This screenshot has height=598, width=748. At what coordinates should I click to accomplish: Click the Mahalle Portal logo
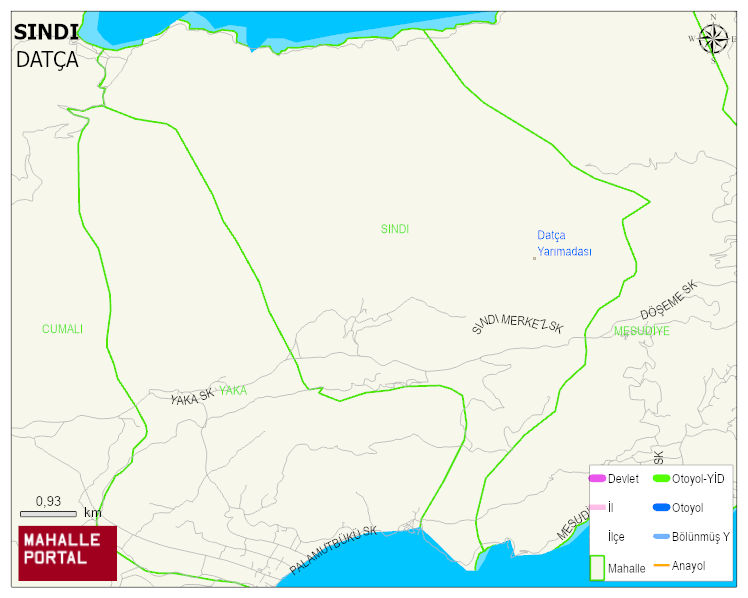pos(67,553)
